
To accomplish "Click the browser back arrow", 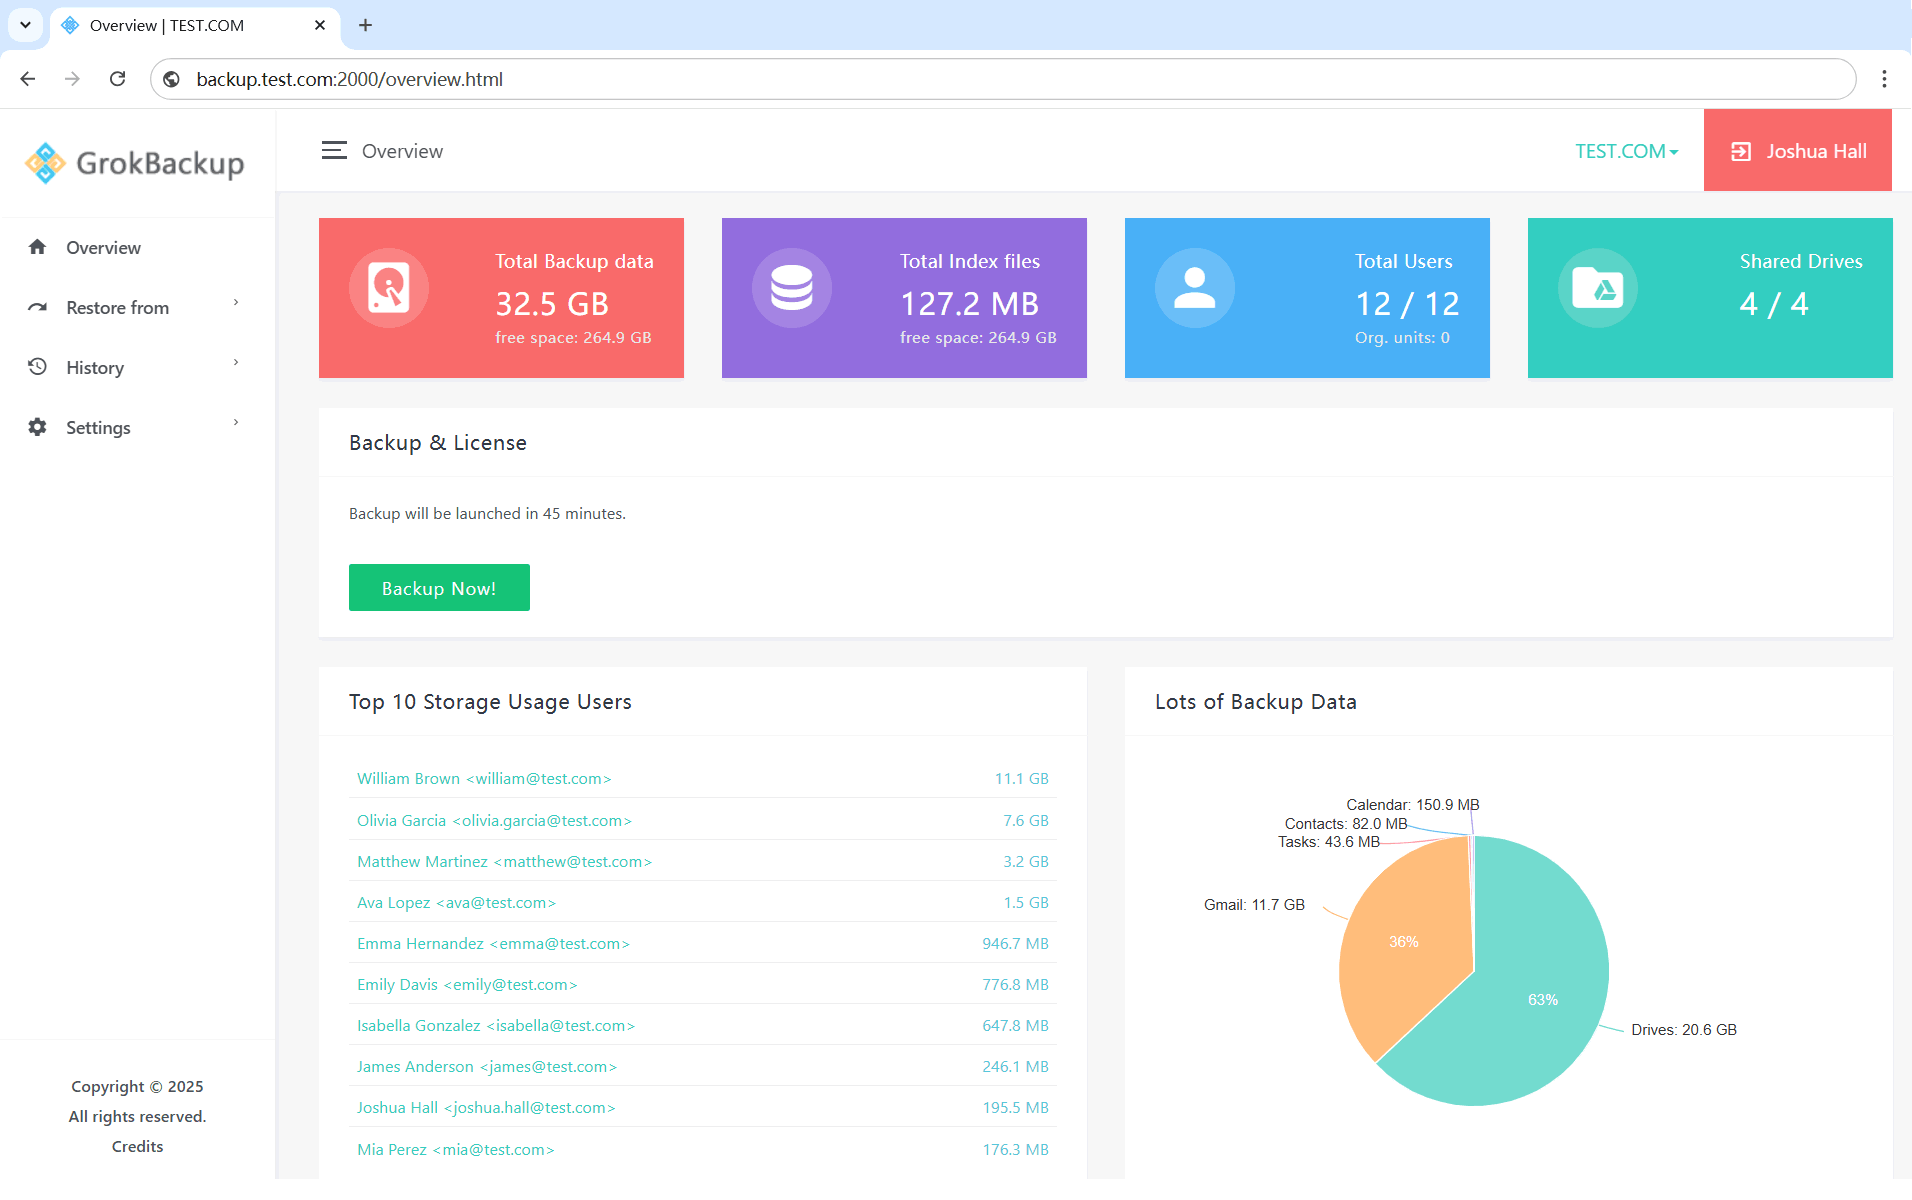I will [x=28, y=79].
